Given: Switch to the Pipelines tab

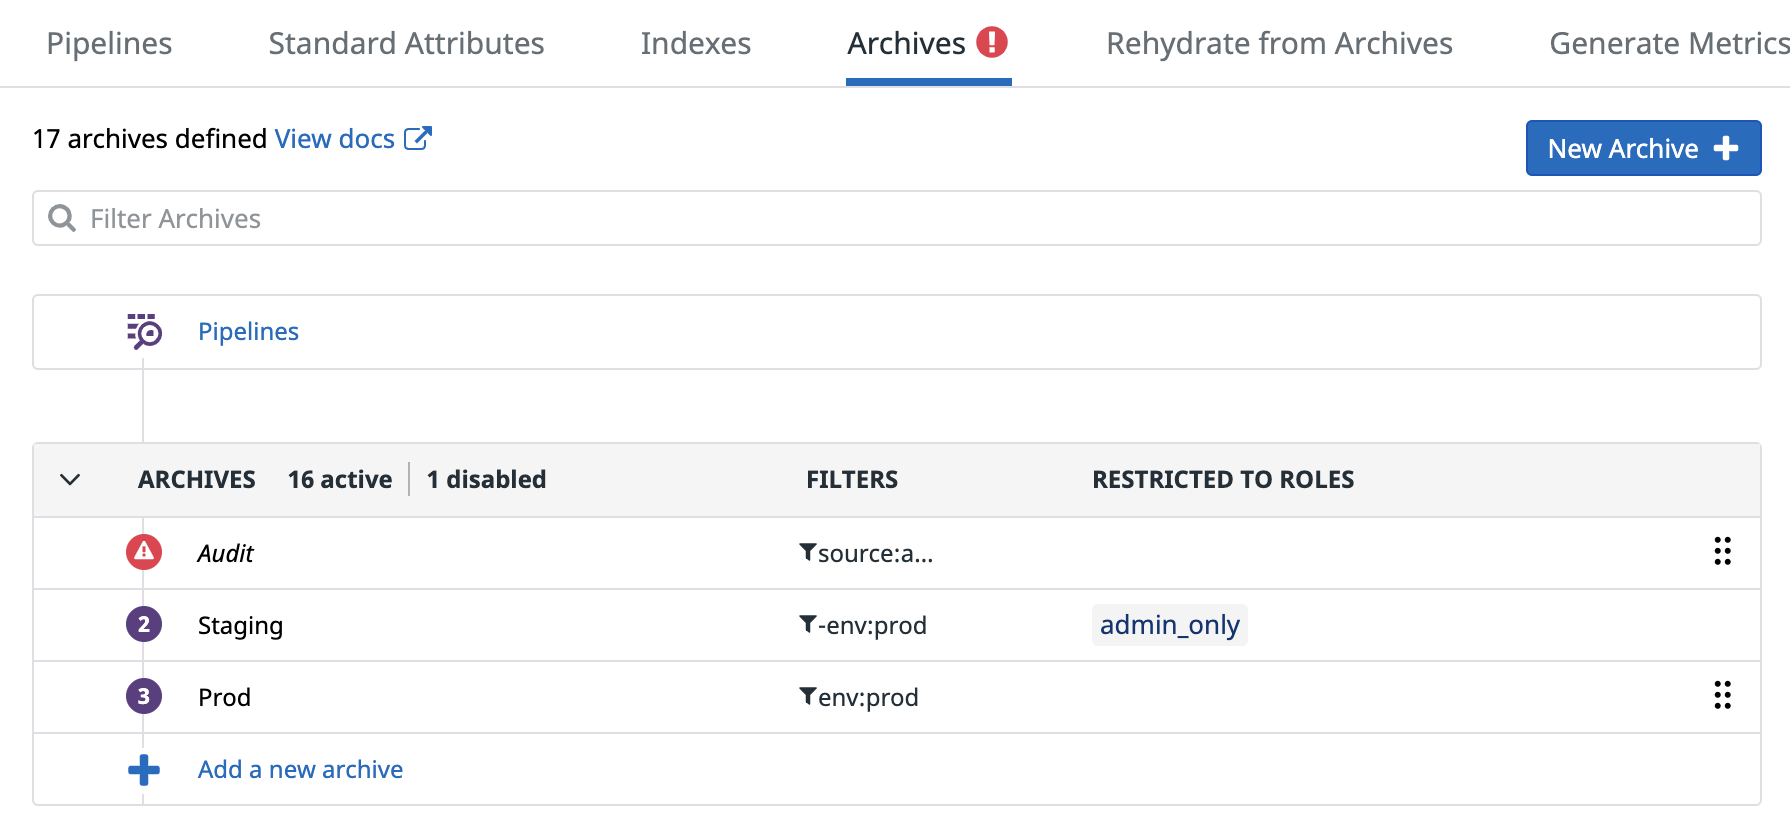Looking at the screenshot, I should (109, 43).
